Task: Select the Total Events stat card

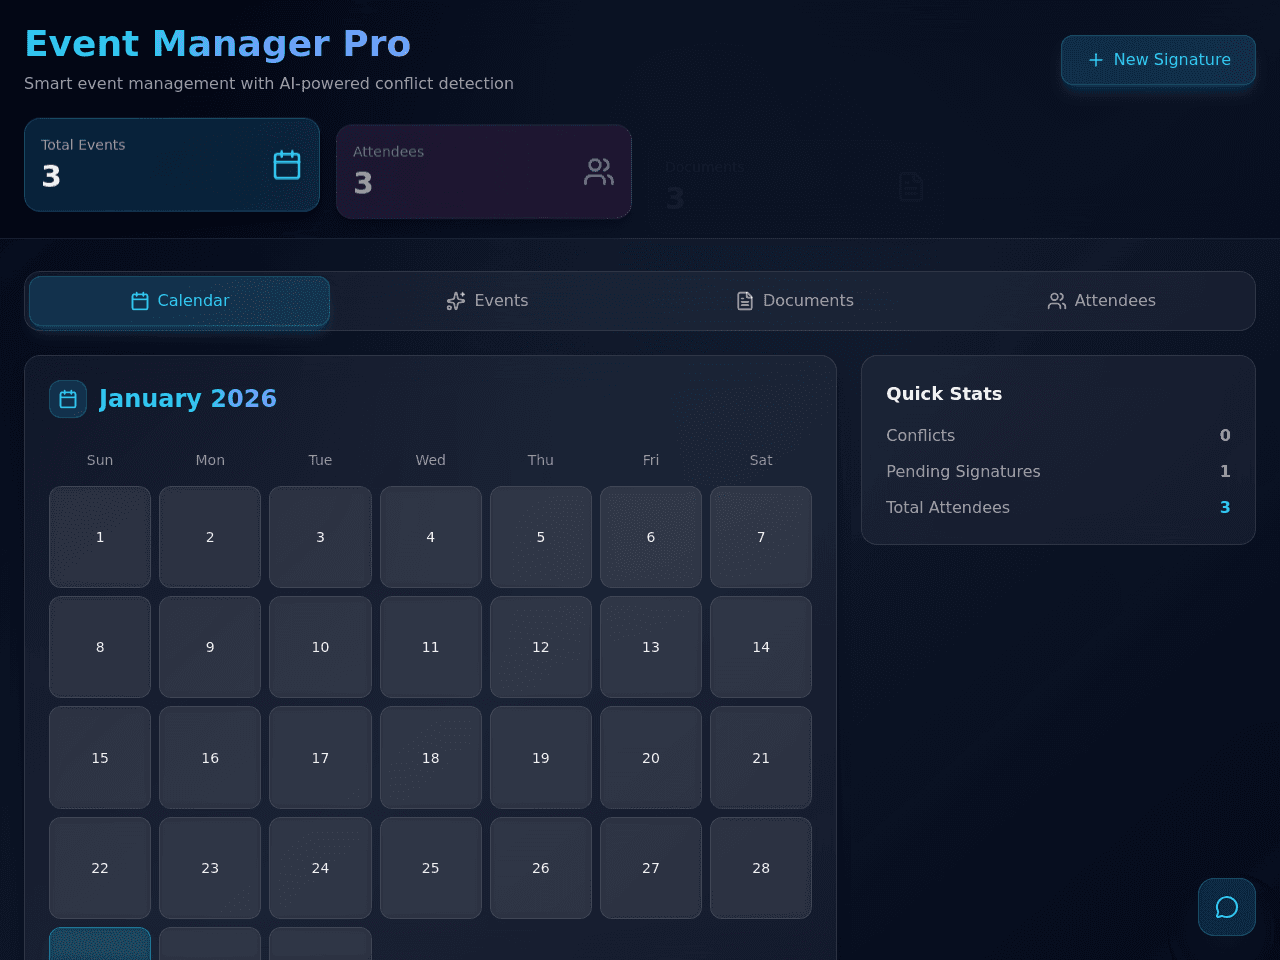Action: pos(172,165)
